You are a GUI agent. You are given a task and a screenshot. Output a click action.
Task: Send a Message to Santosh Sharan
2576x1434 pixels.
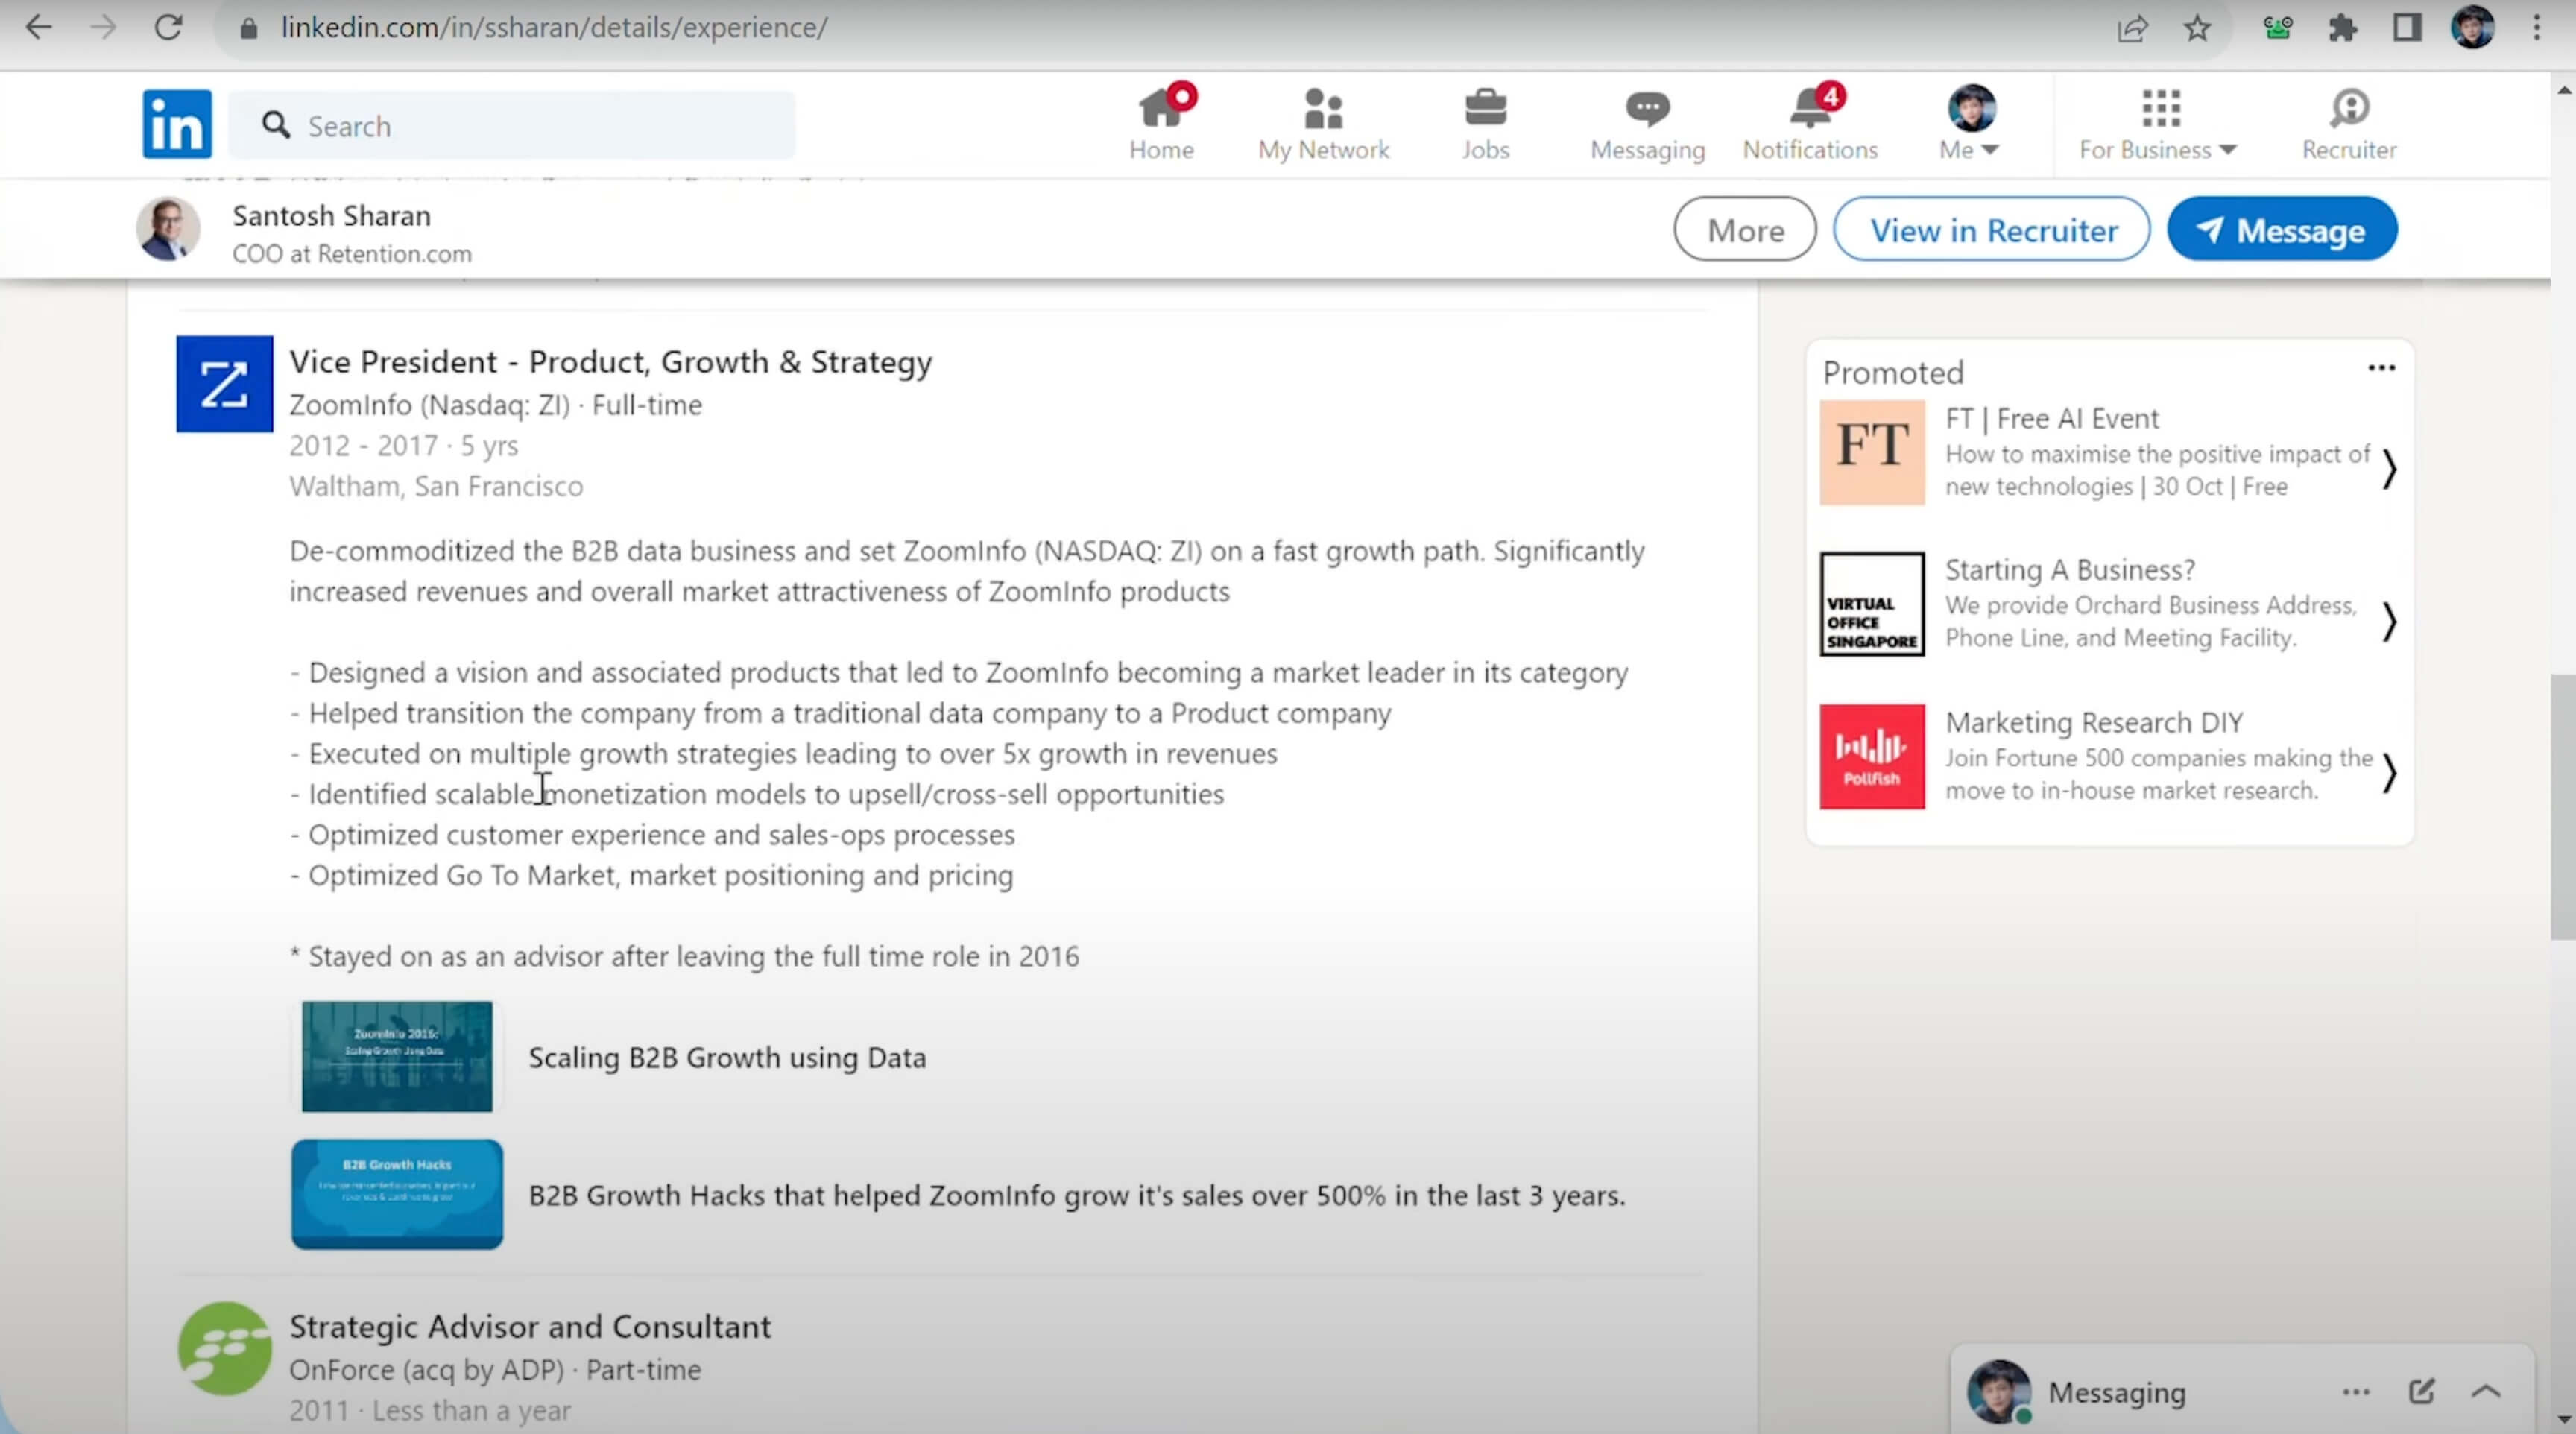tap(2281, 230)
